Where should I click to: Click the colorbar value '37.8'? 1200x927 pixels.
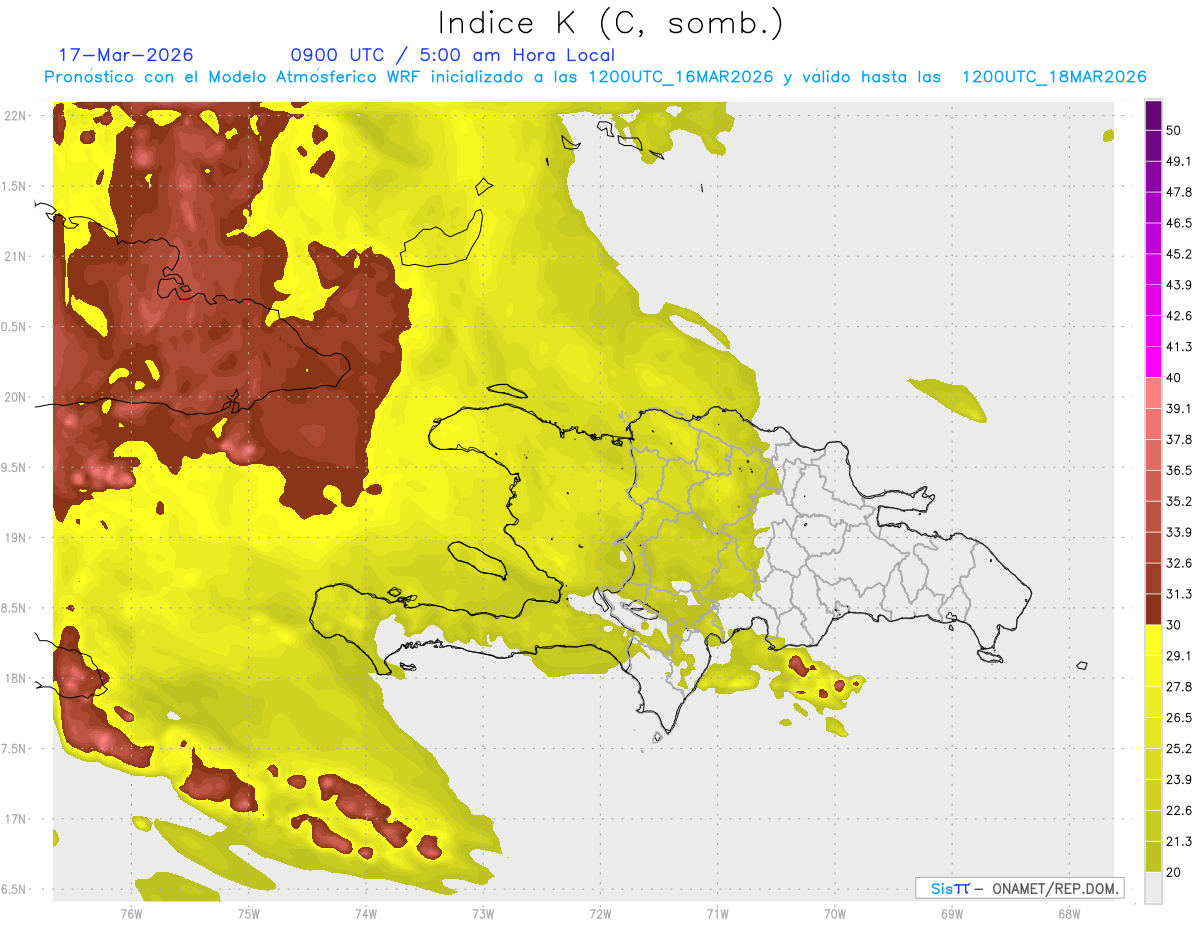coord(1179,439)
